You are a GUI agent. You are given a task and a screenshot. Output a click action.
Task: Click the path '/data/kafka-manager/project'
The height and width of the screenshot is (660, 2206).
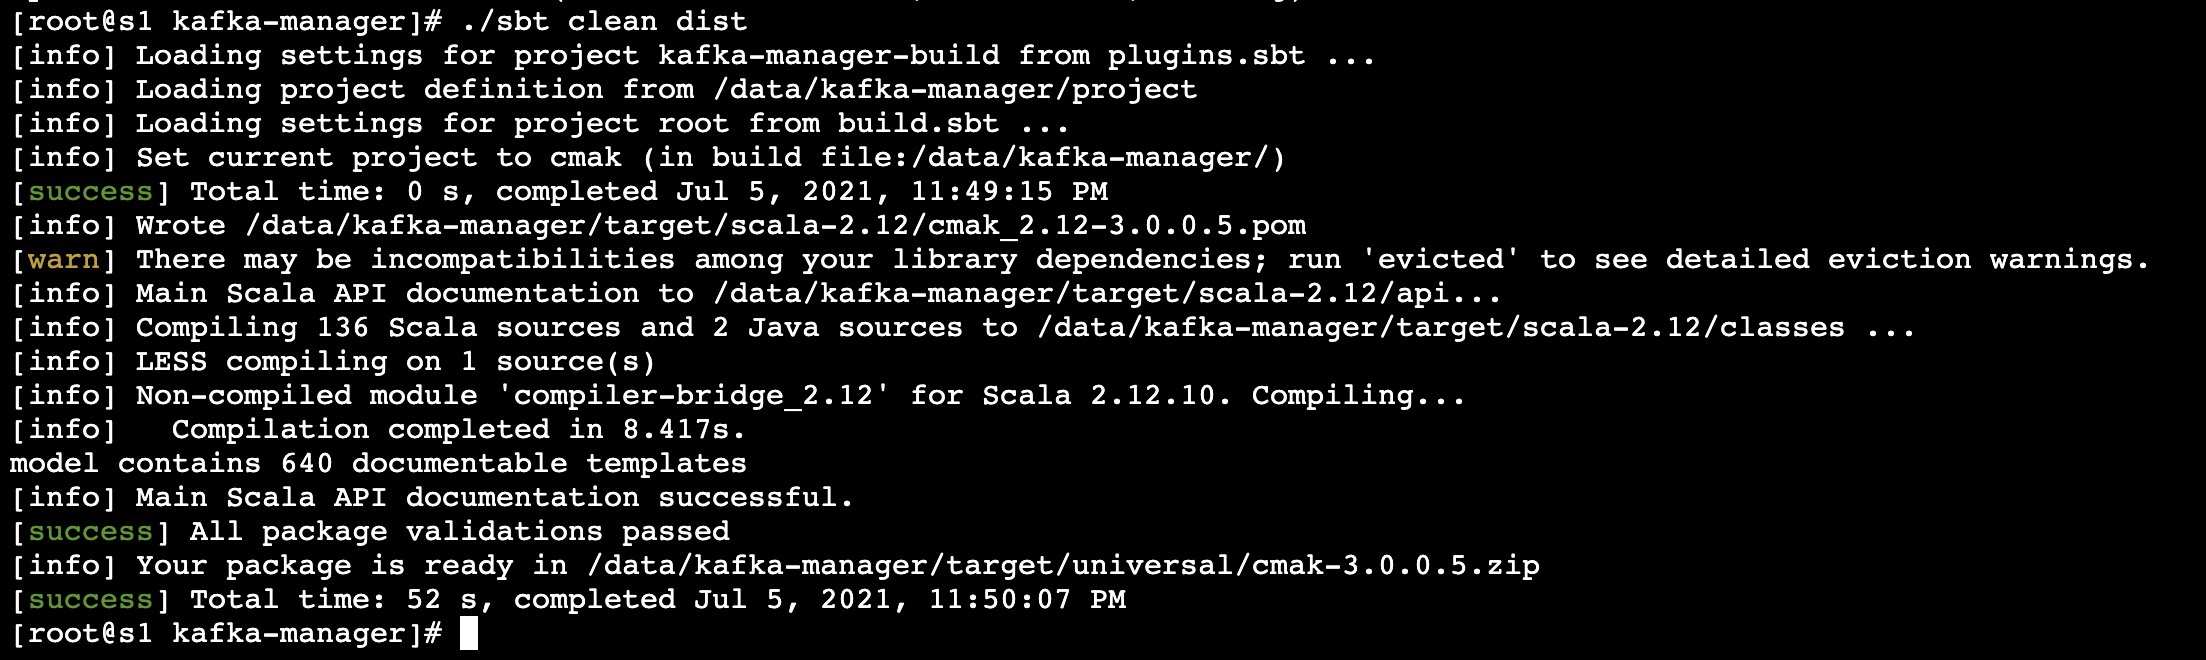click(955, 89)
